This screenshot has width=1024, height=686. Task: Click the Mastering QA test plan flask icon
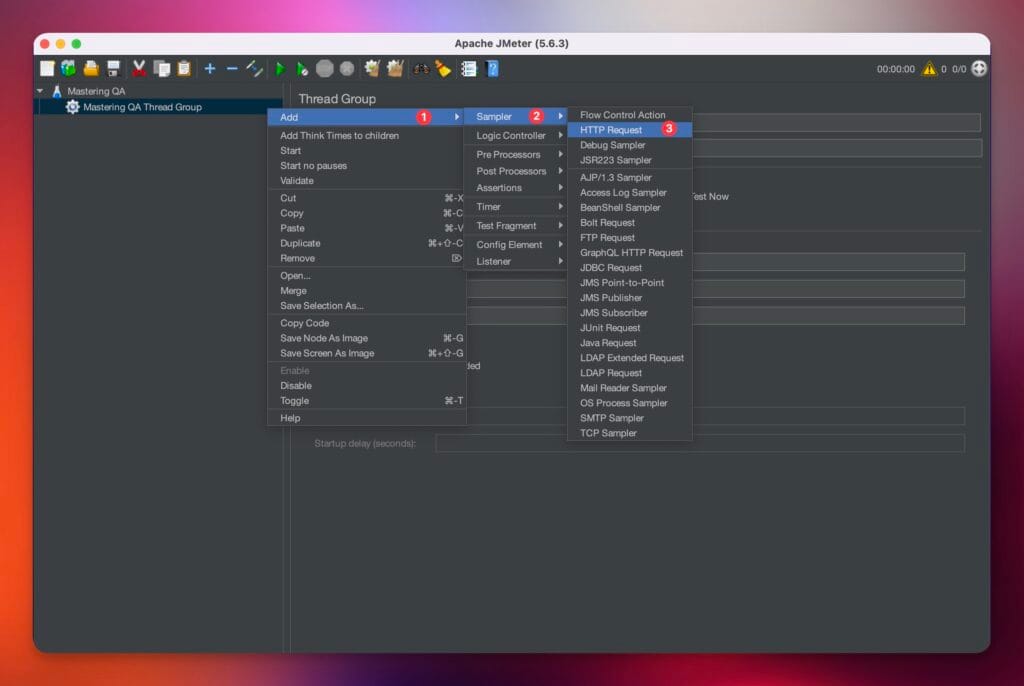pyautogui.click(x=57, y=91)
